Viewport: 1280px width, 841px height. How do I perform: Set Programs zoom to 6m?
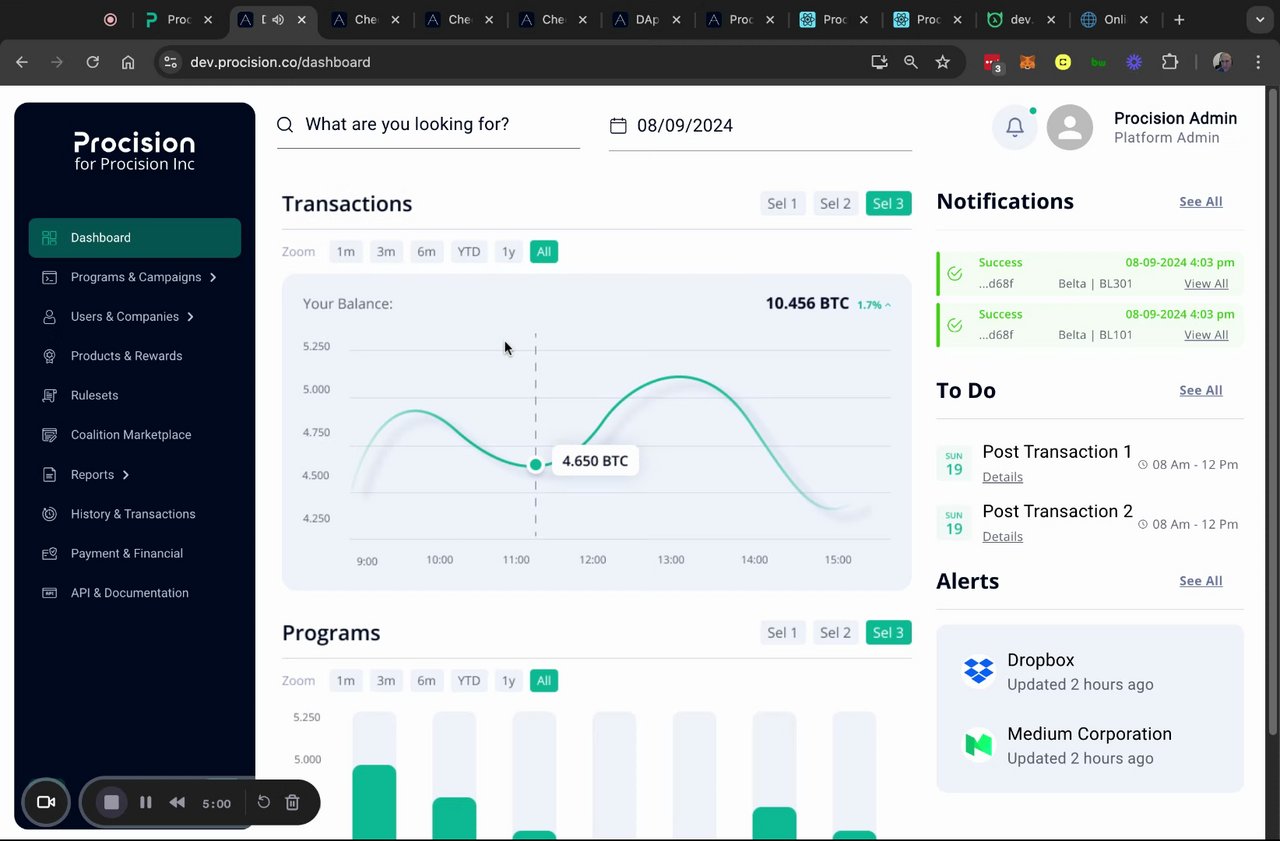click(x=426, y=681)
